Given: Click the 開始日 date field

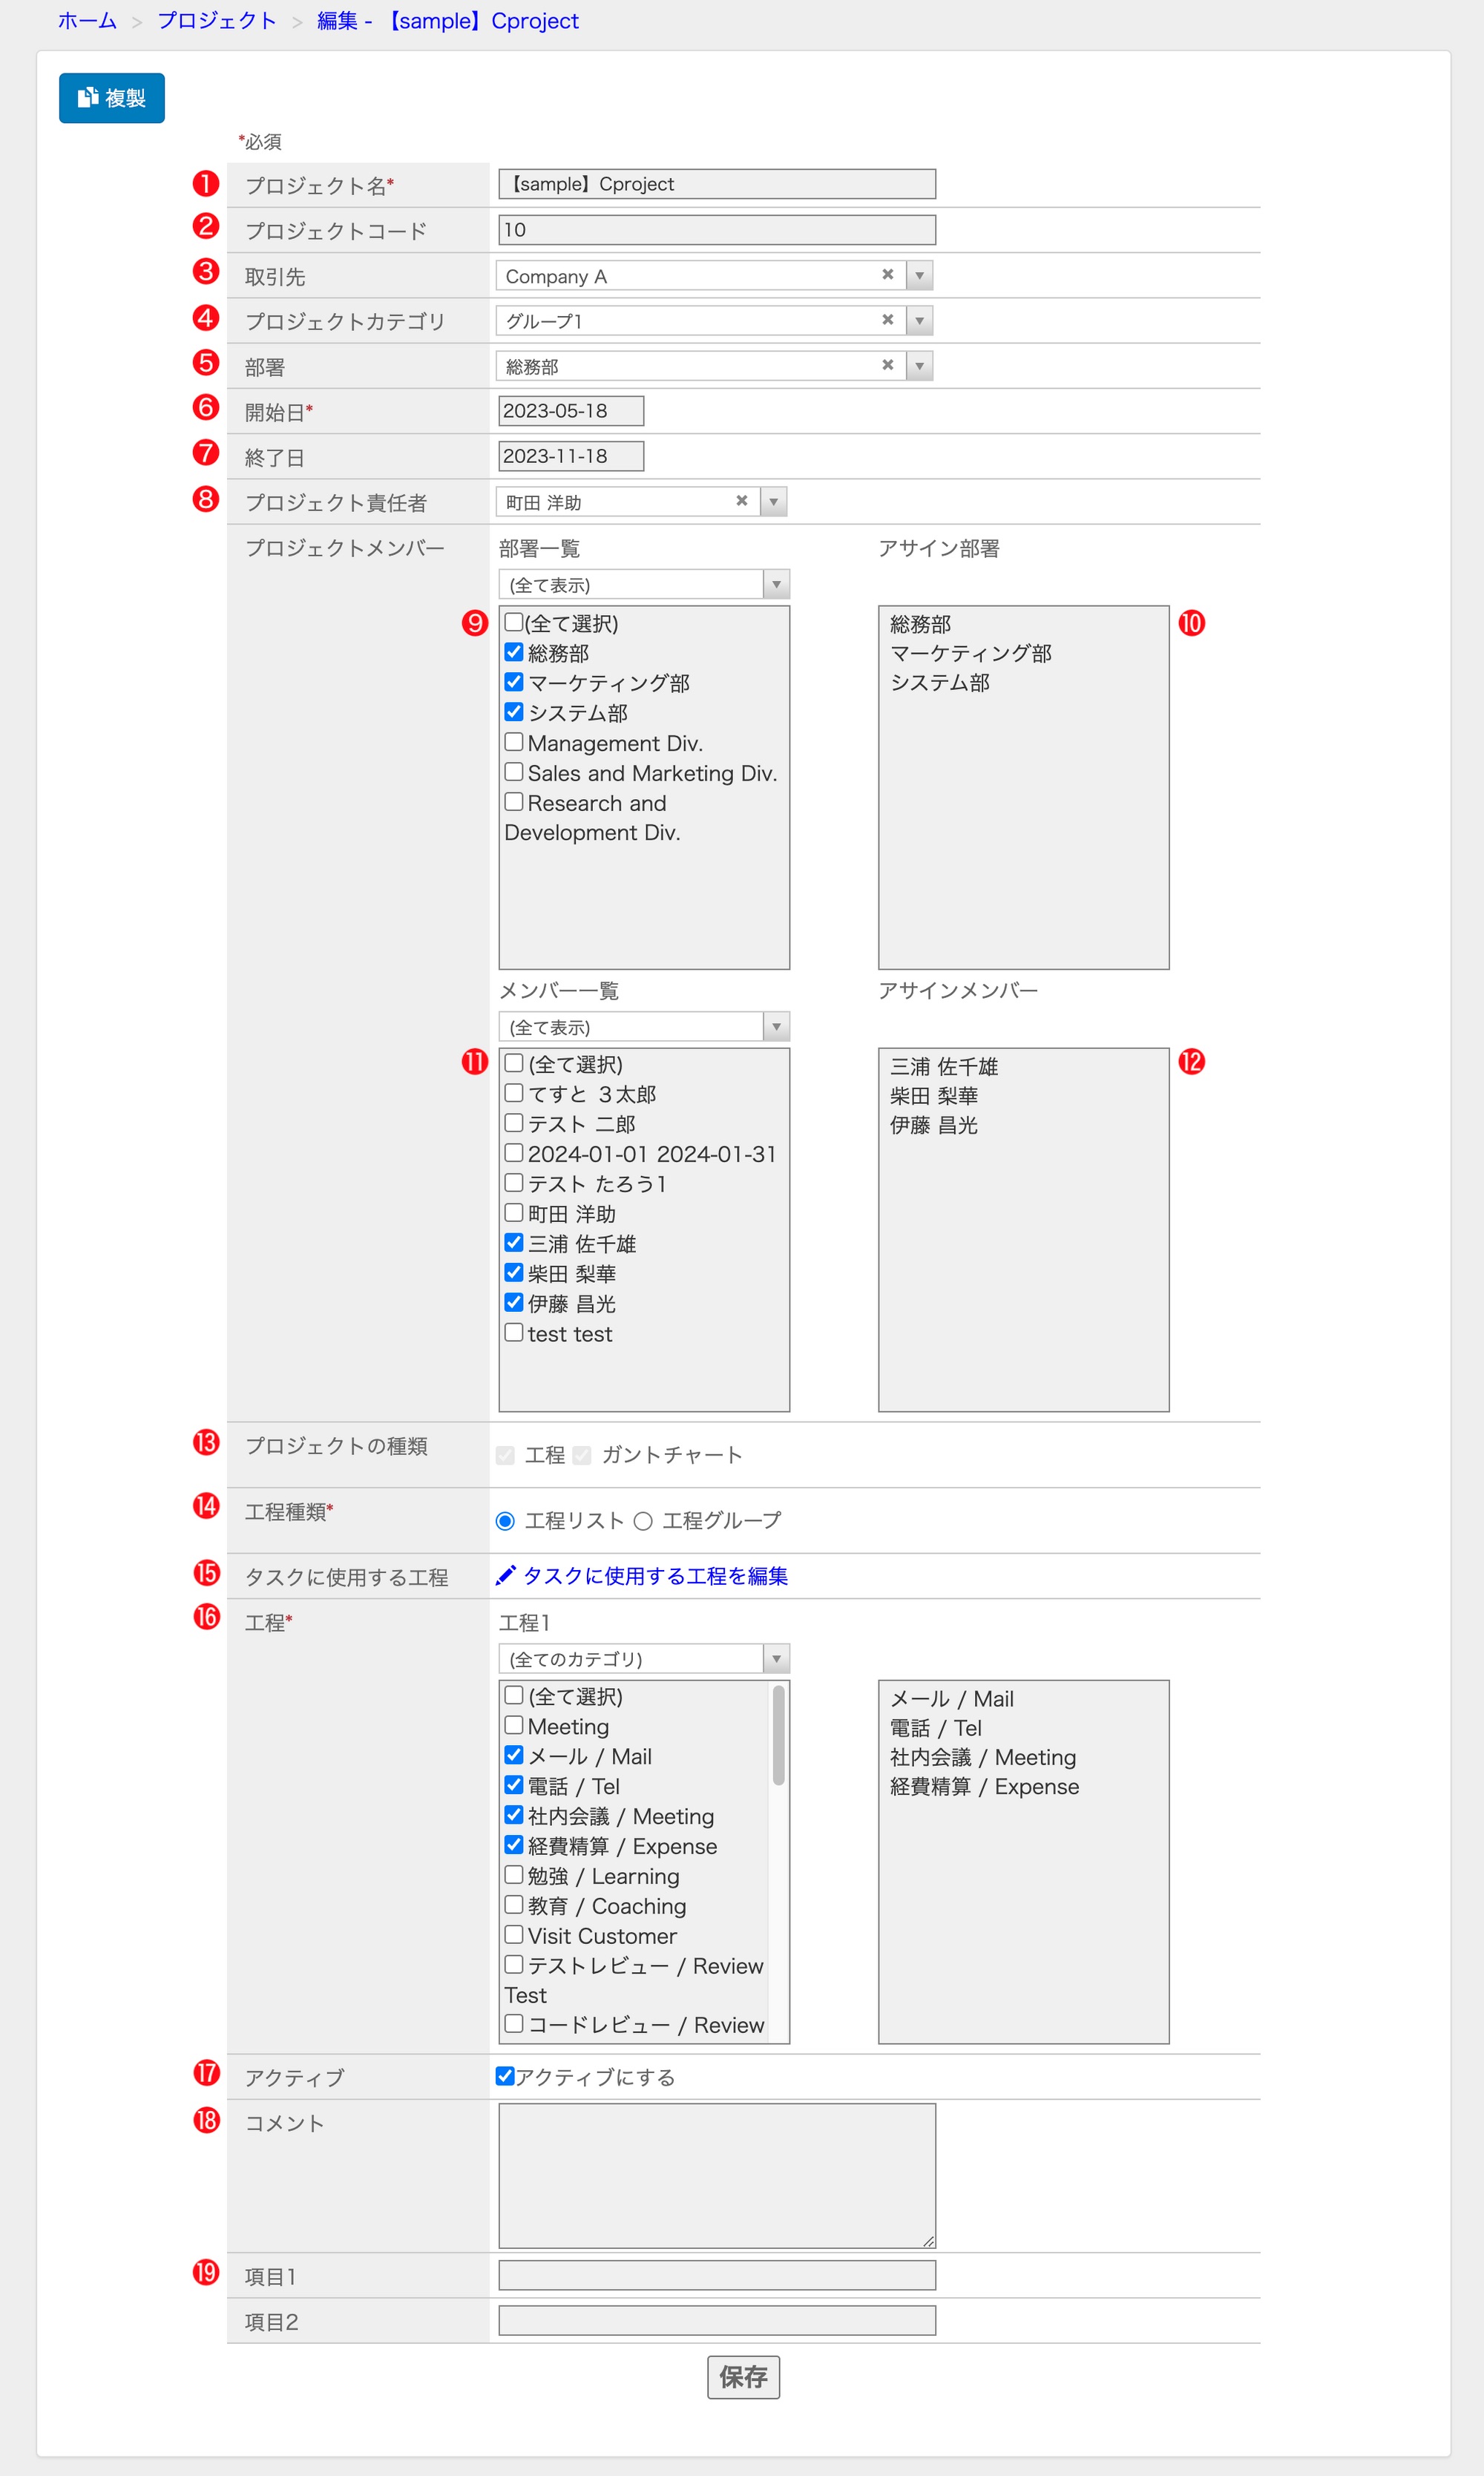Looking at the screenshot, I should pos(571,411).
